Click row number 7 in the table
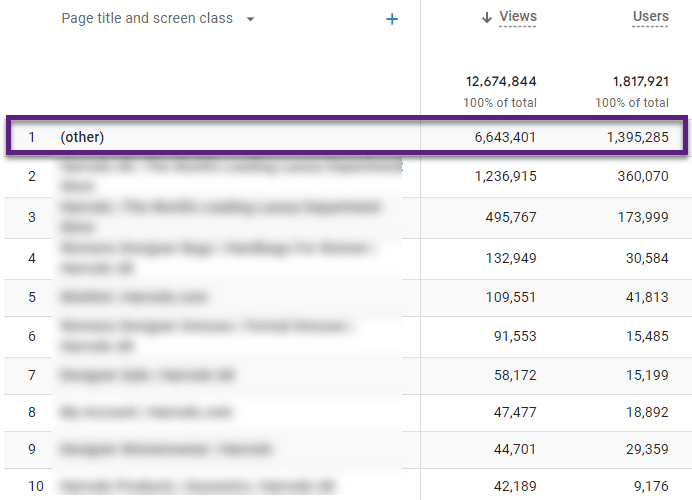The image size is (692, 500). point(32,376)
